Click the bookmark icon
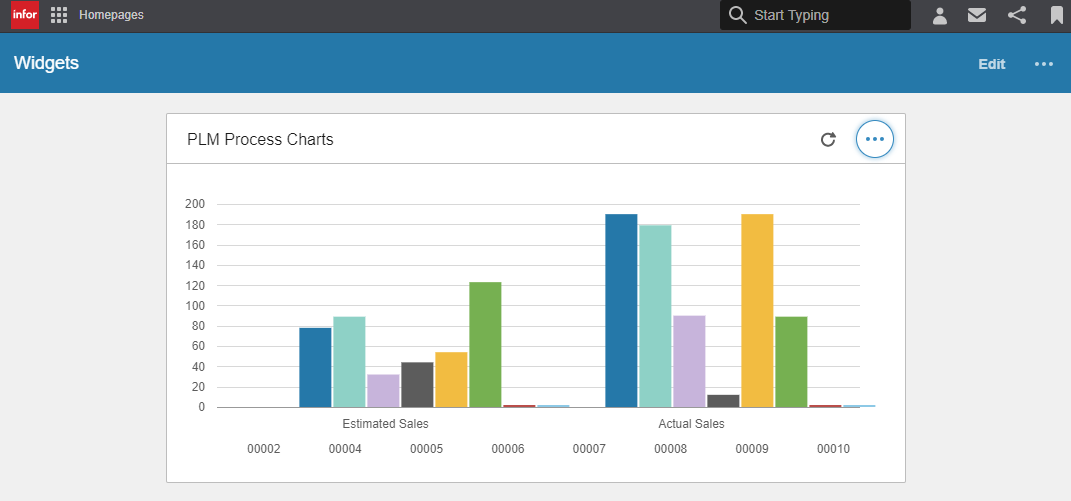This screenshot has height=501, width=1071. click(1056, 15)
